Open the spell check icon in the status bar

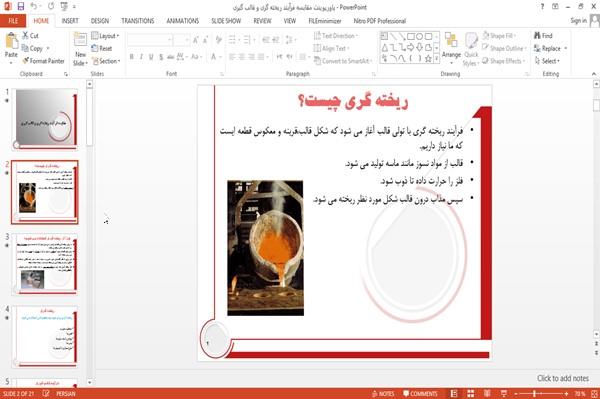[46, 393]
